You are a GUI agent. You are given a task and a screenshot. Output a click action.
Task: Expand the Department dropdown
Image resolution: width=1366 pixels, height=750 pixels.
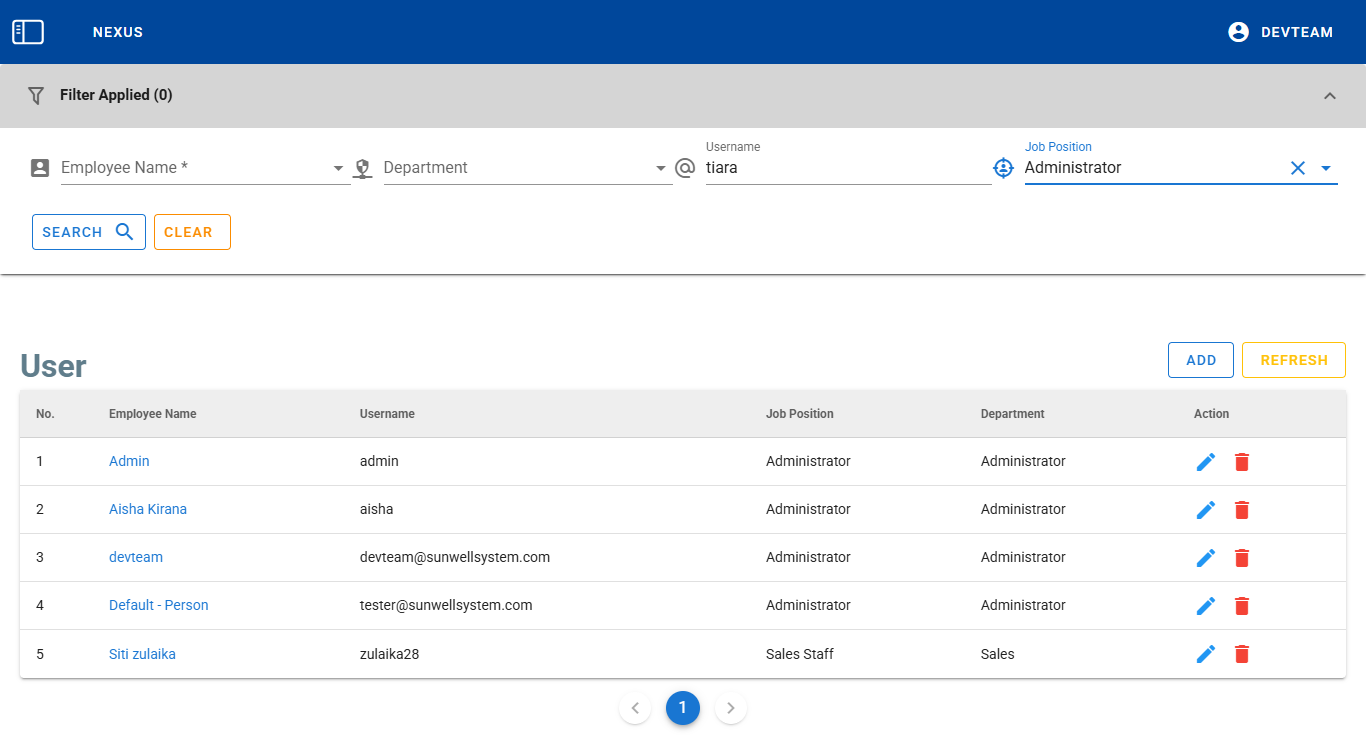pos(661,168)
